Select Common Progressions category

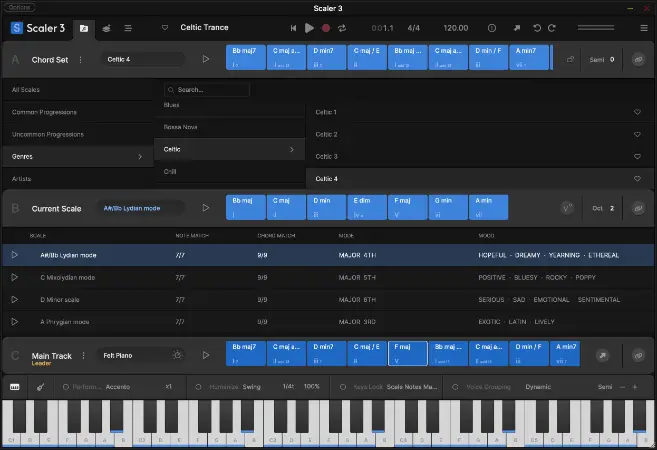click(x=76, y=112)
